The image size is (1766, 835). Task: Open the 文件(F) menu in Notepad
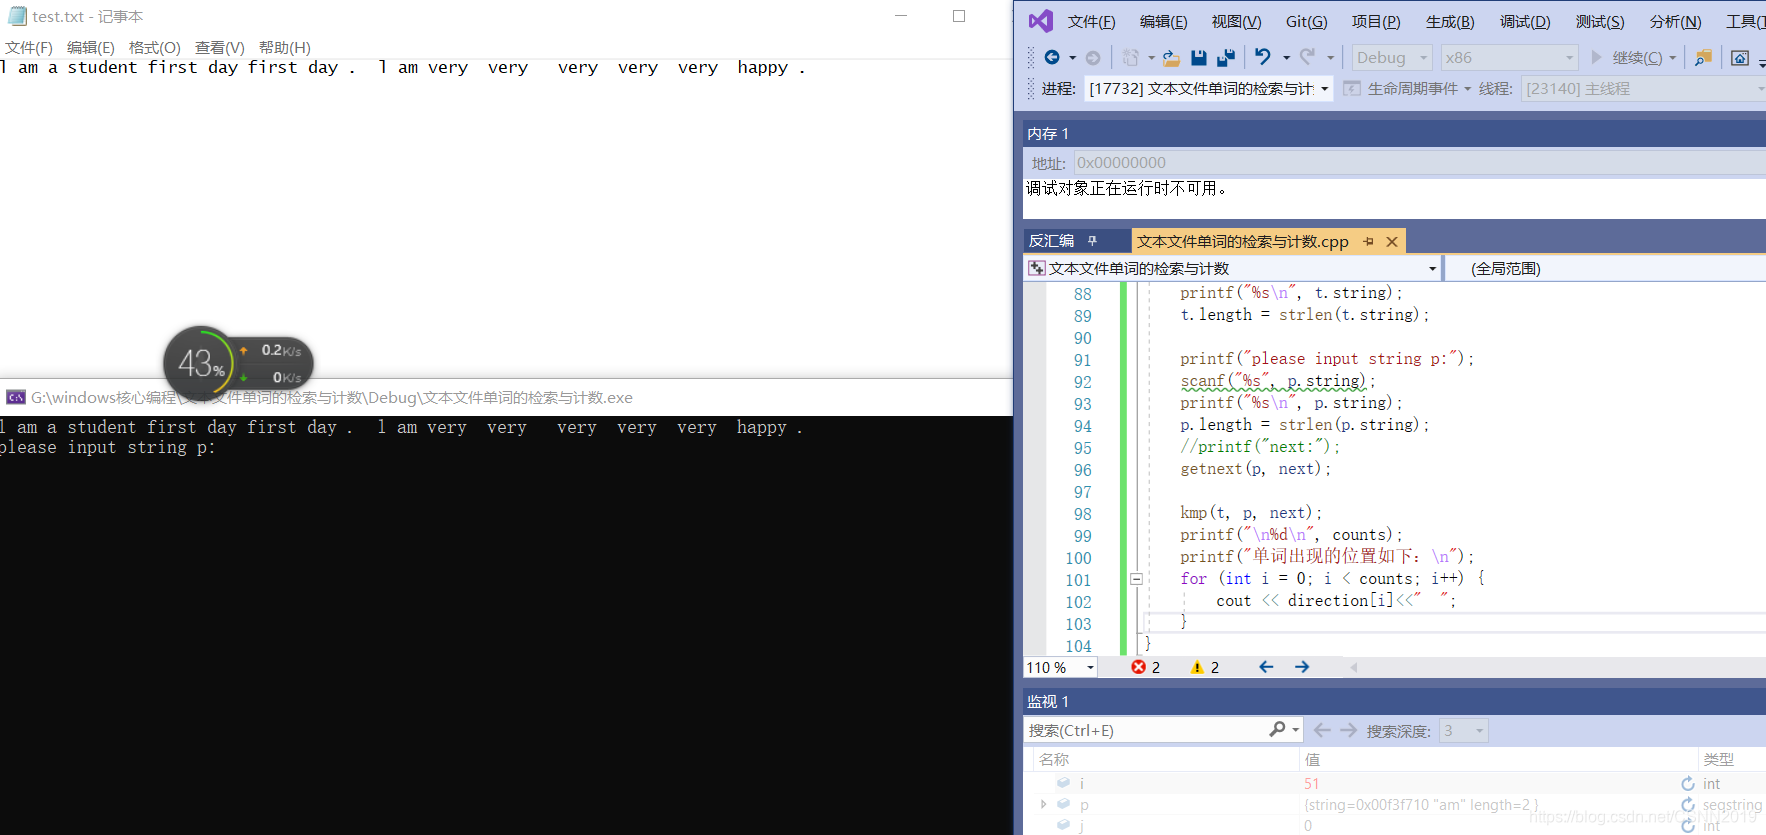point(29,47)
